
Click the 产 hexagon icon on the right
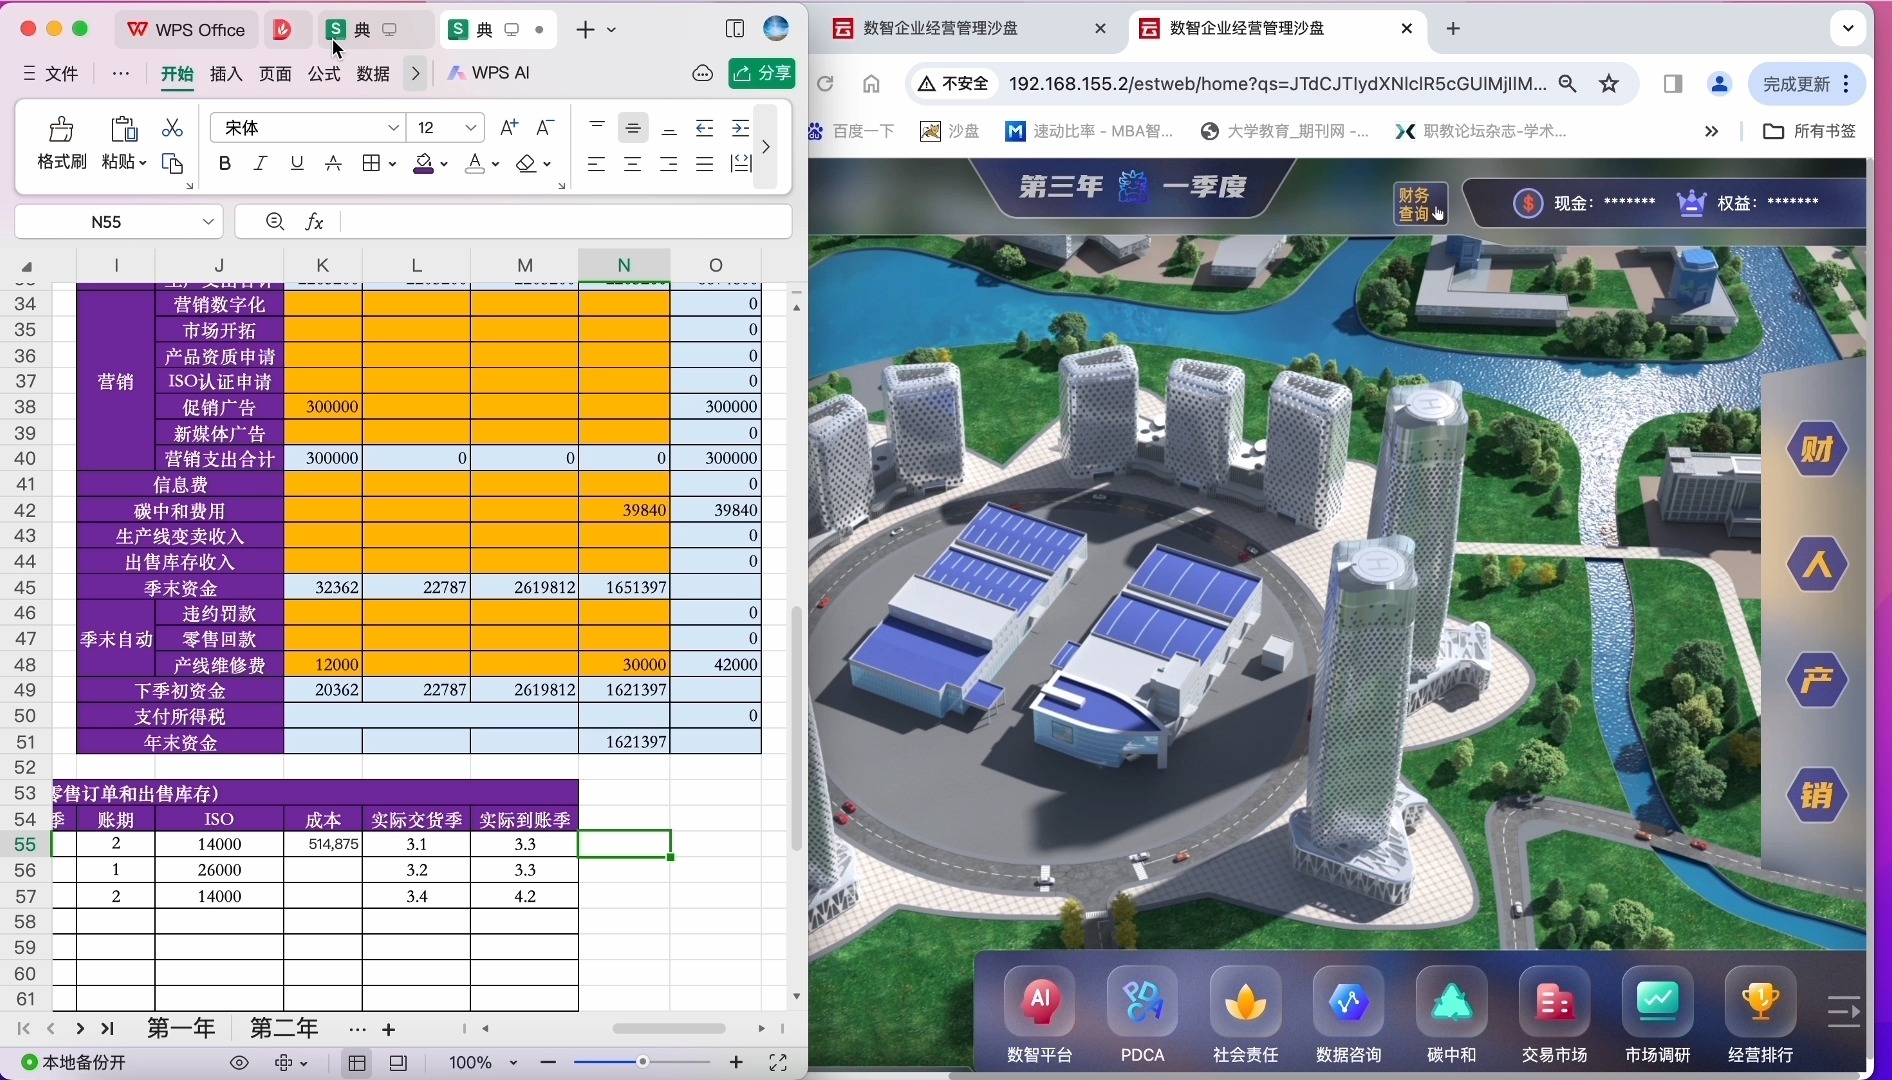1818,681
